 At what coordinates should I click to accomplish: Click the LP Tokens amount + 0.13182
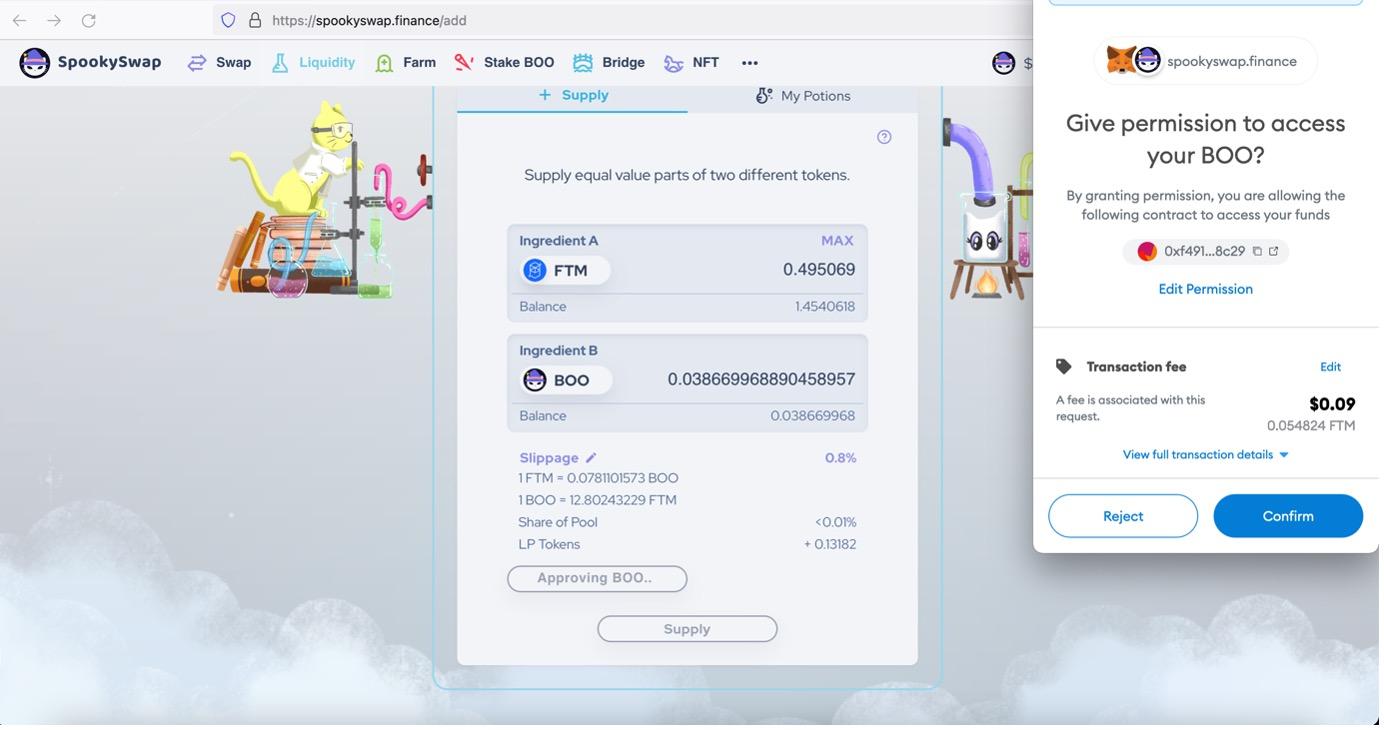[830, 545]
